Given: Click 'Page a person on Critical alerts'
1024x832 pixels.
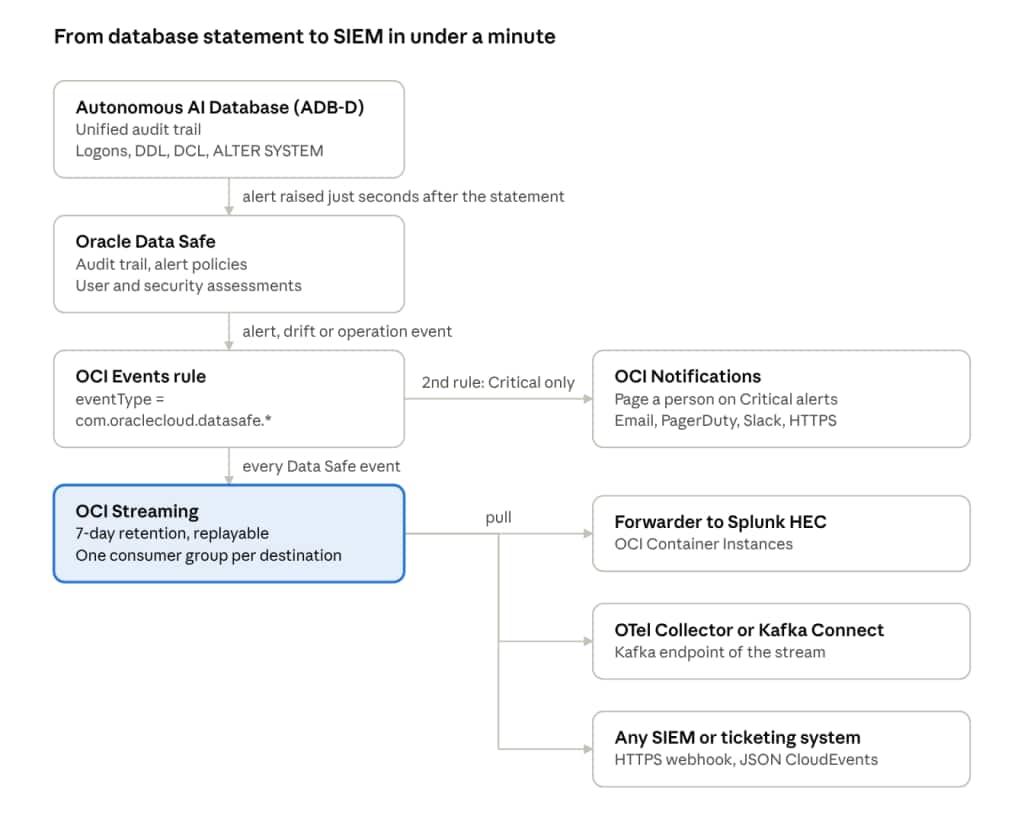Looking at the screenshot, I should tap(726, 399).
